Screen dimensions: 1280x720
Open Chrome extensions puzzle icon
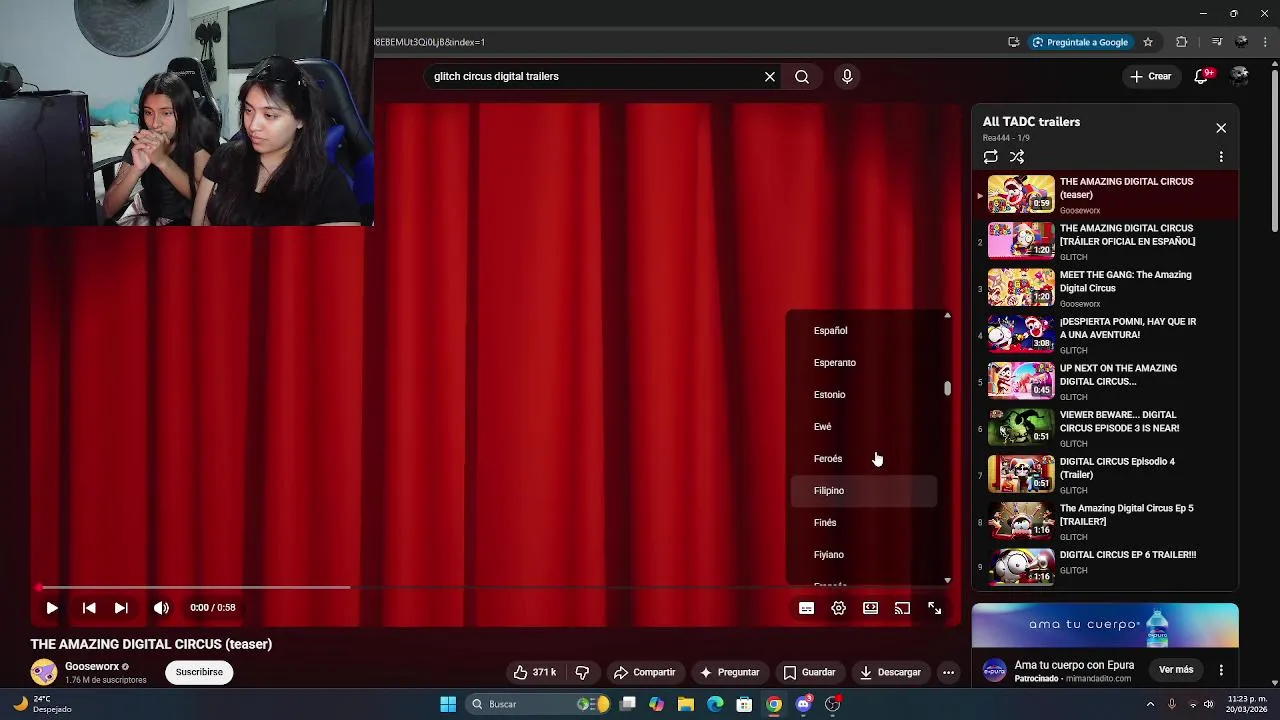point(1182,42)
